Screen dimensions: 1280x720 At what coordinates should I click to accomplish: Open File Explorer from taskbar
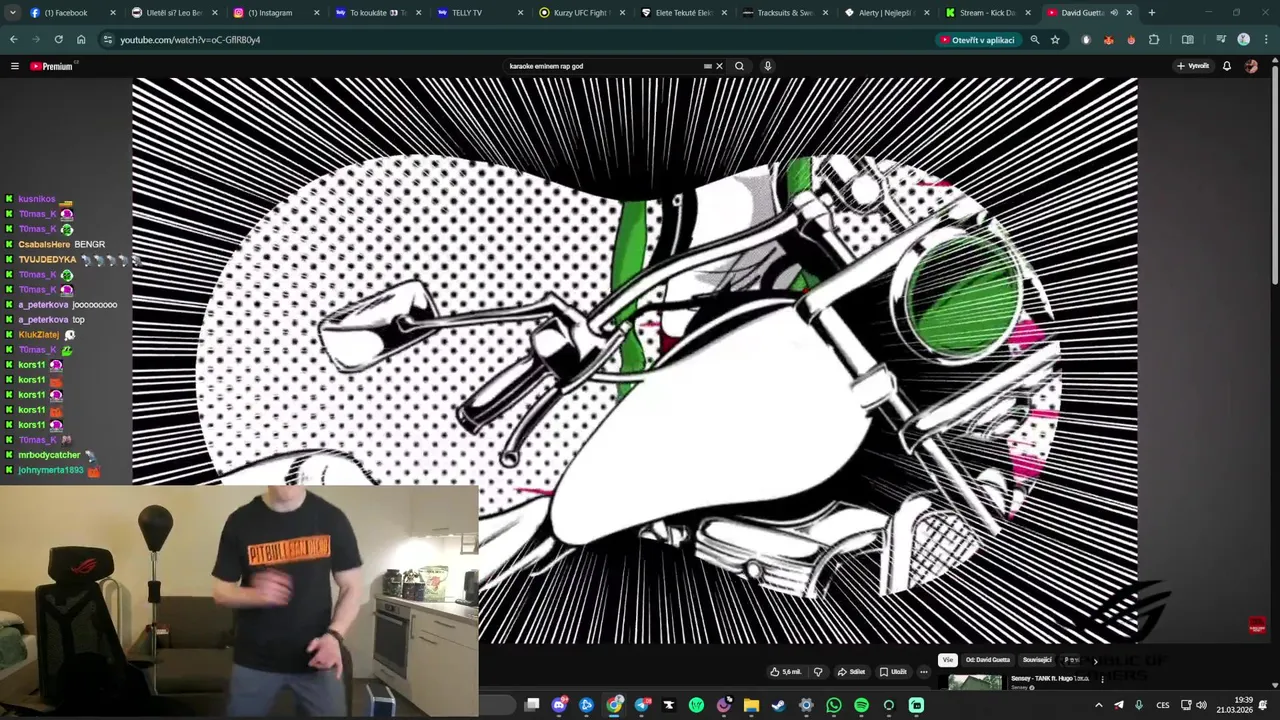click(751, 705)
